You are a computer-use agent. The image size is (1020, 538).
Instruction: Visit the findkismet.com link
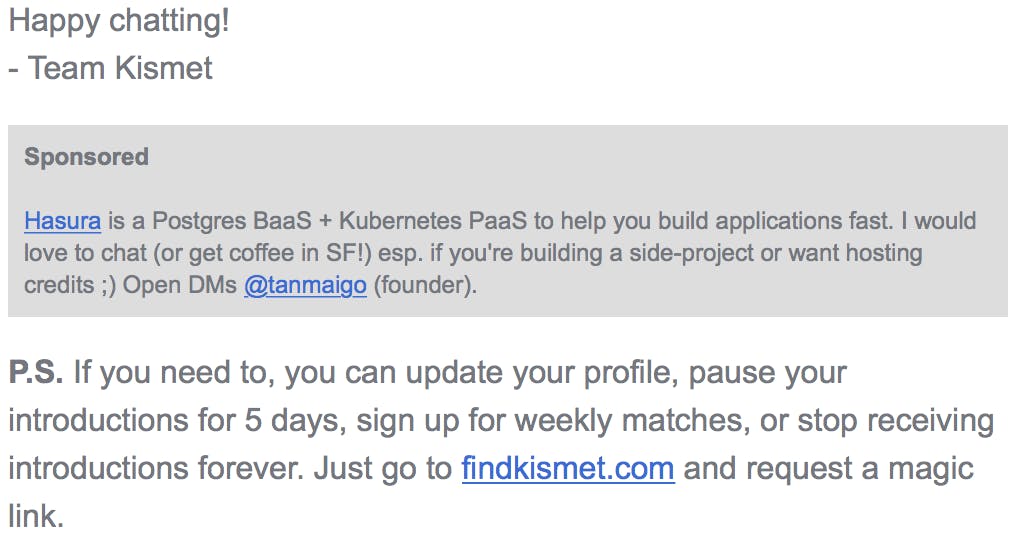click(568, 468)
